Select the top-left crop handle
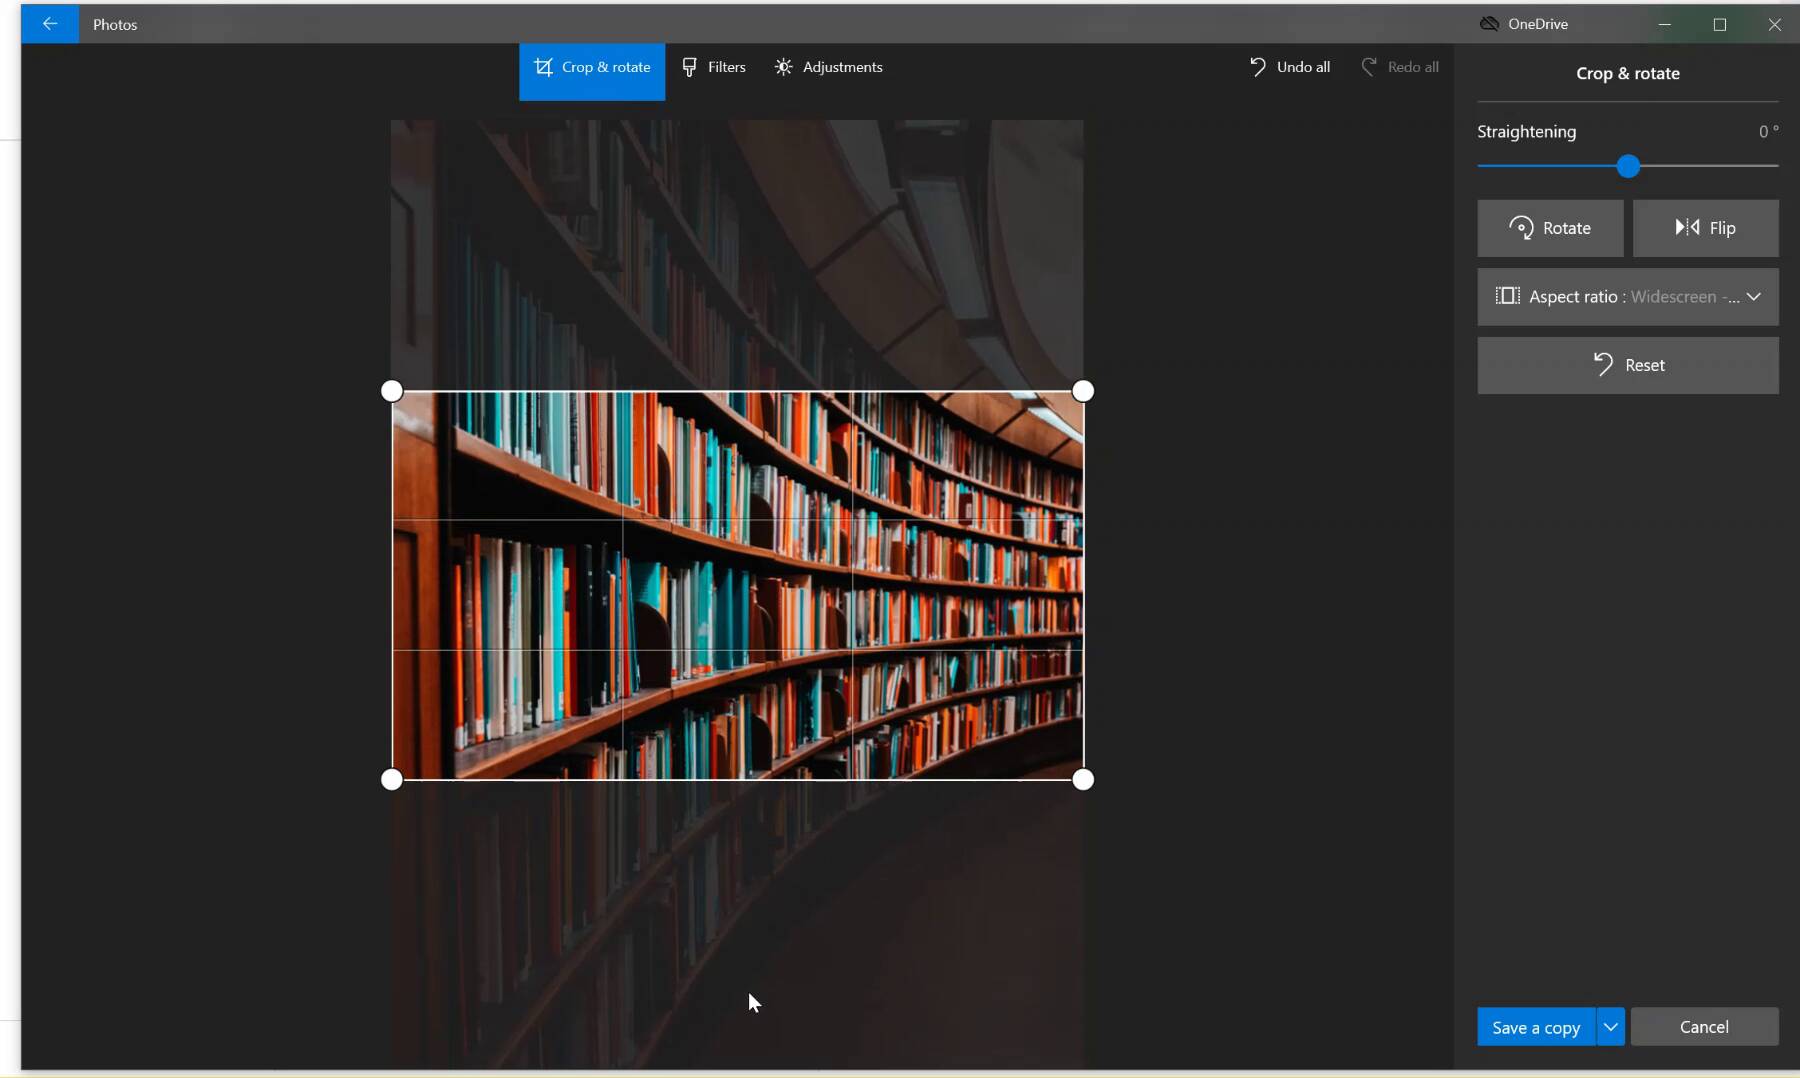Image resolution: width=1800 pixels, height=1078 pixels. (391, 391)
